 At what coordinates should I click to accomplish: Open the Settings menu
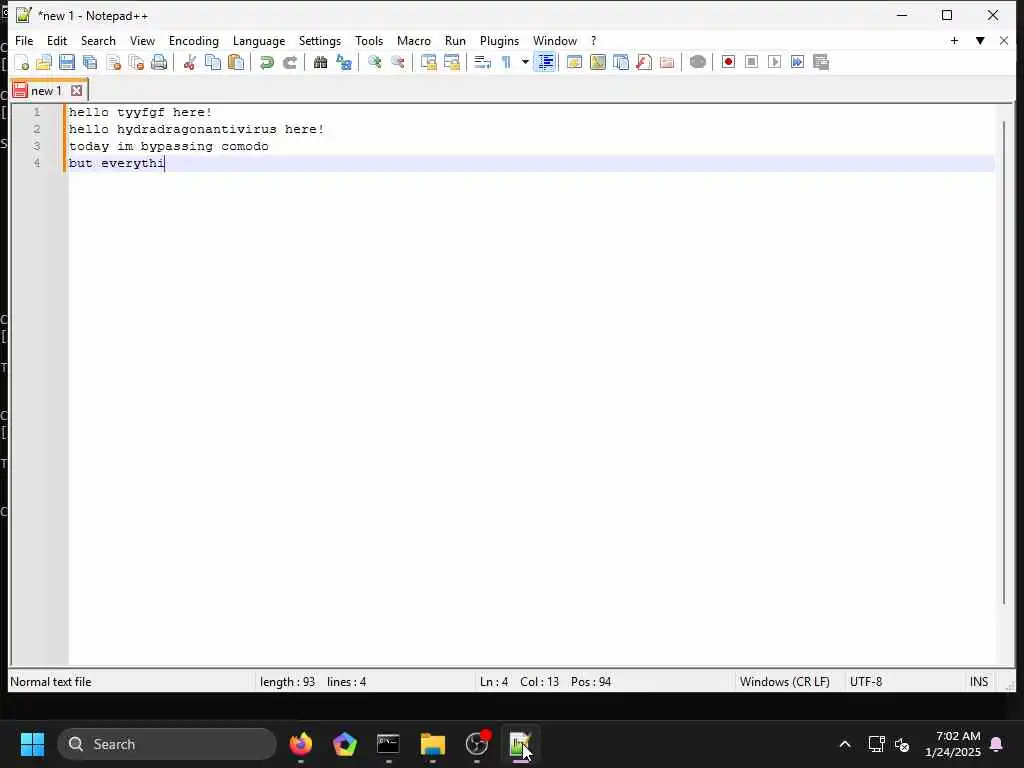(x=320, y=40)
